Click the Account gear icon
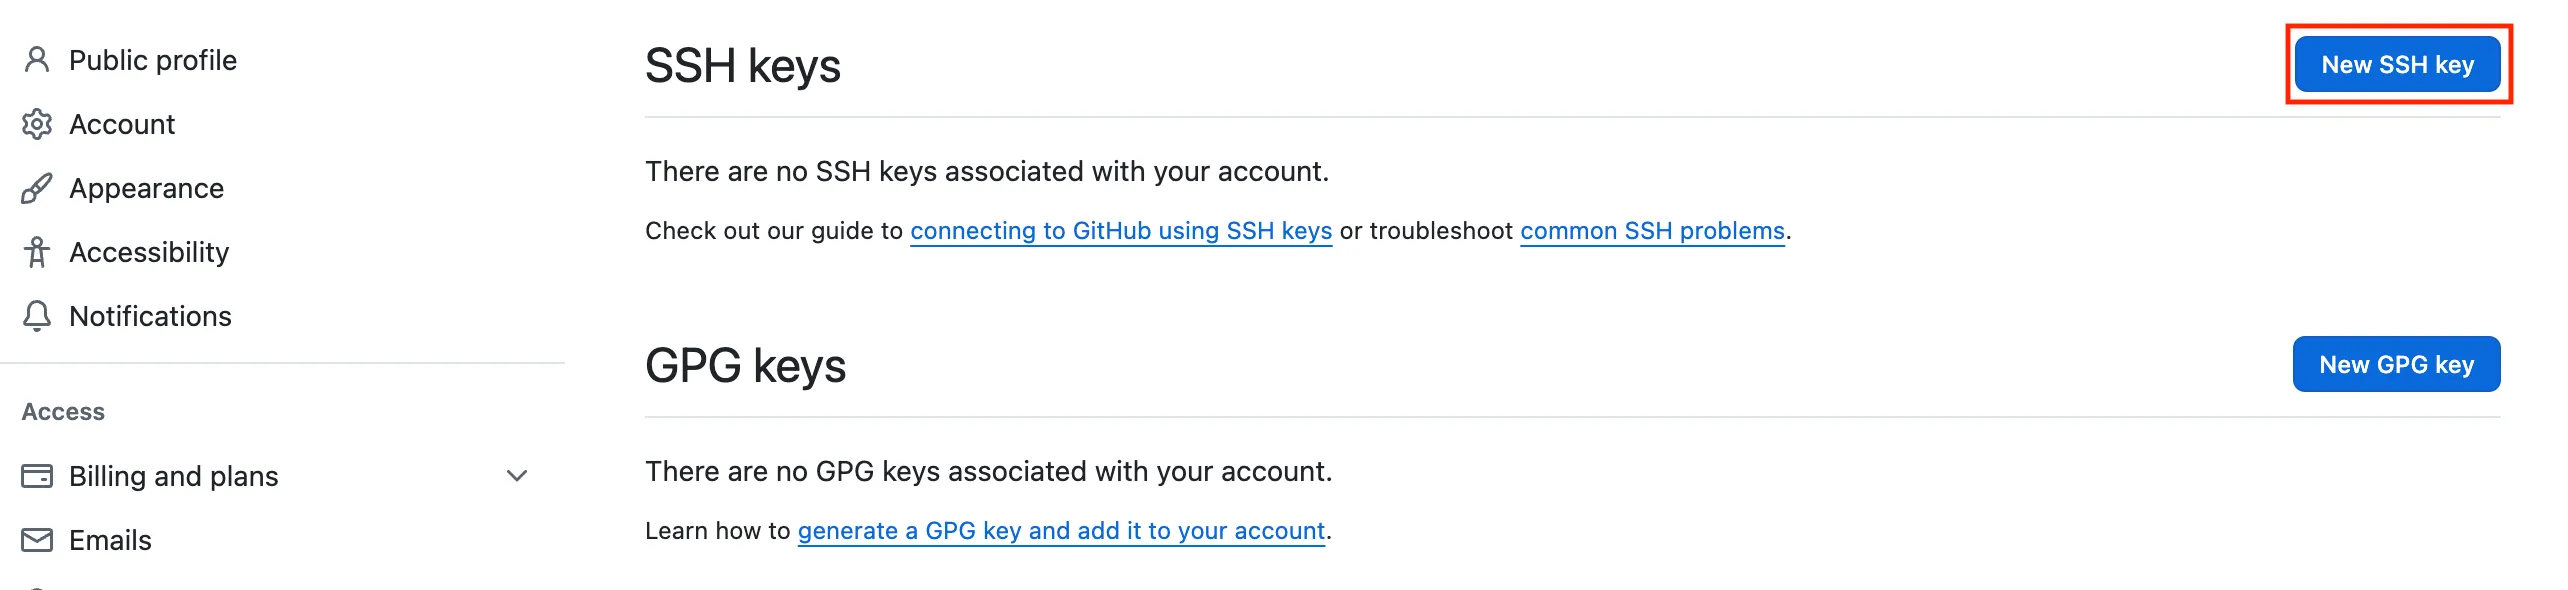This screenshot has width=2568, height=590. [x=37, y=124]
